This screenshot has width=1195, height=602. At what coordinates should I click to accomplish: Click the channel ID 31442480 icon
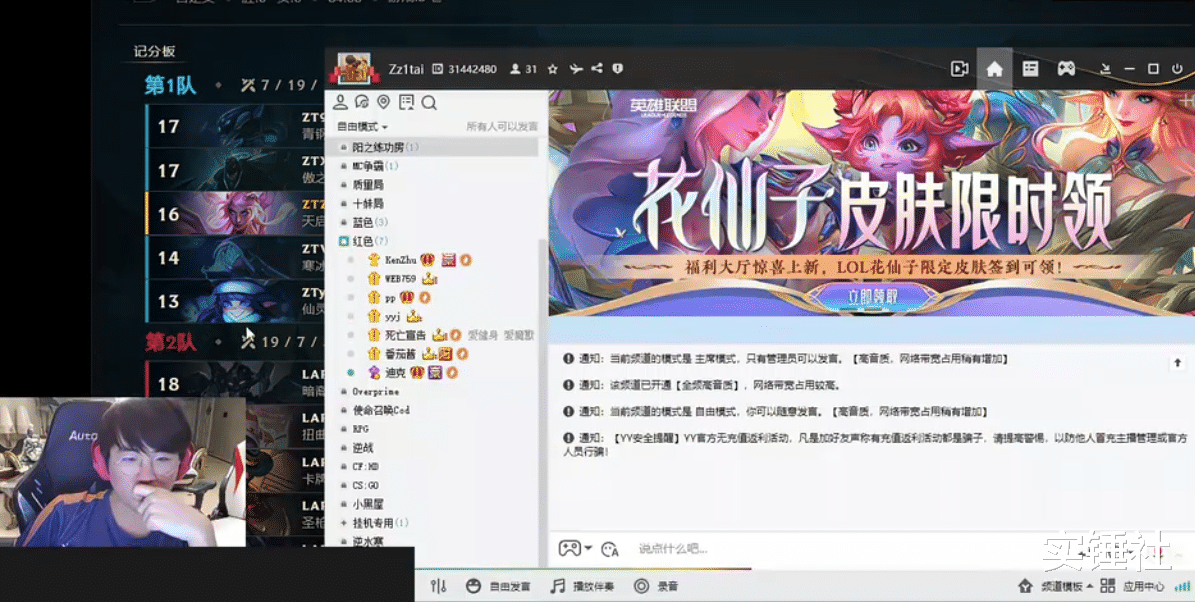[x=437, y=69]
